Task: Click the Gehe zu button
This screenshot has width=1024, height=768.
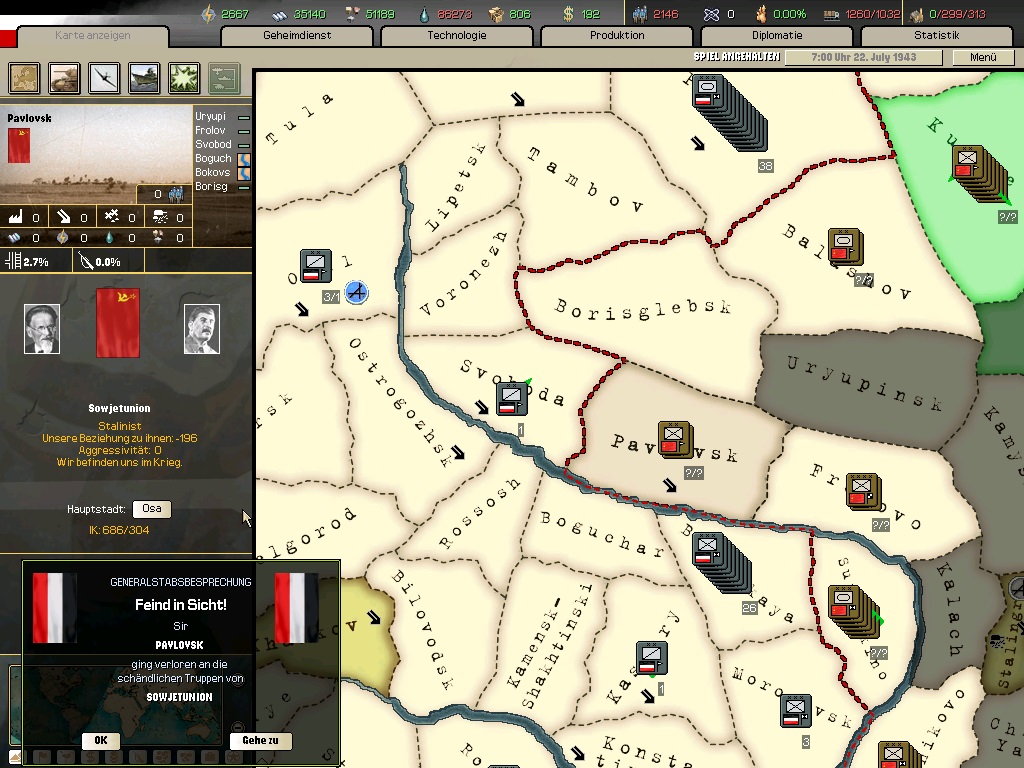Action: [260, 741]
